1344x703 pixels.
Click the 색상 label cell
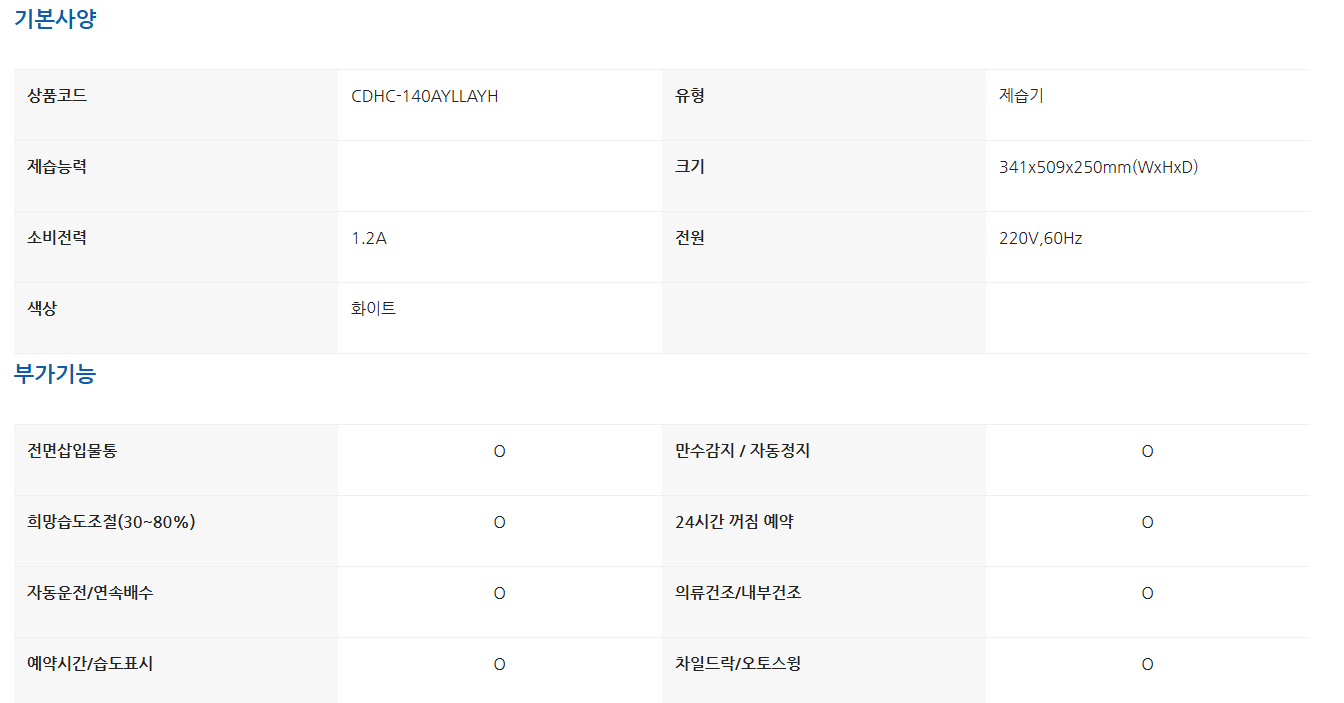42,309
